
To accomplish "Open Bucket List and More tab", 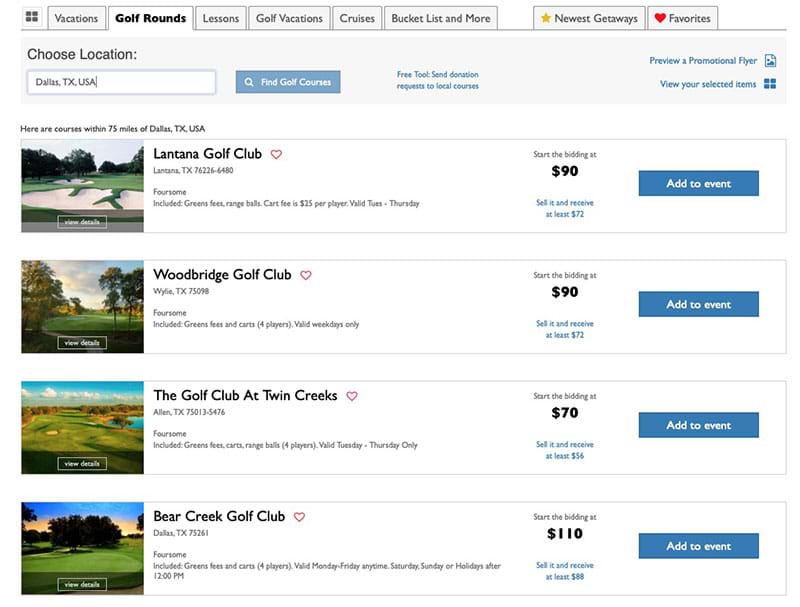I will (x=441, y=18).
